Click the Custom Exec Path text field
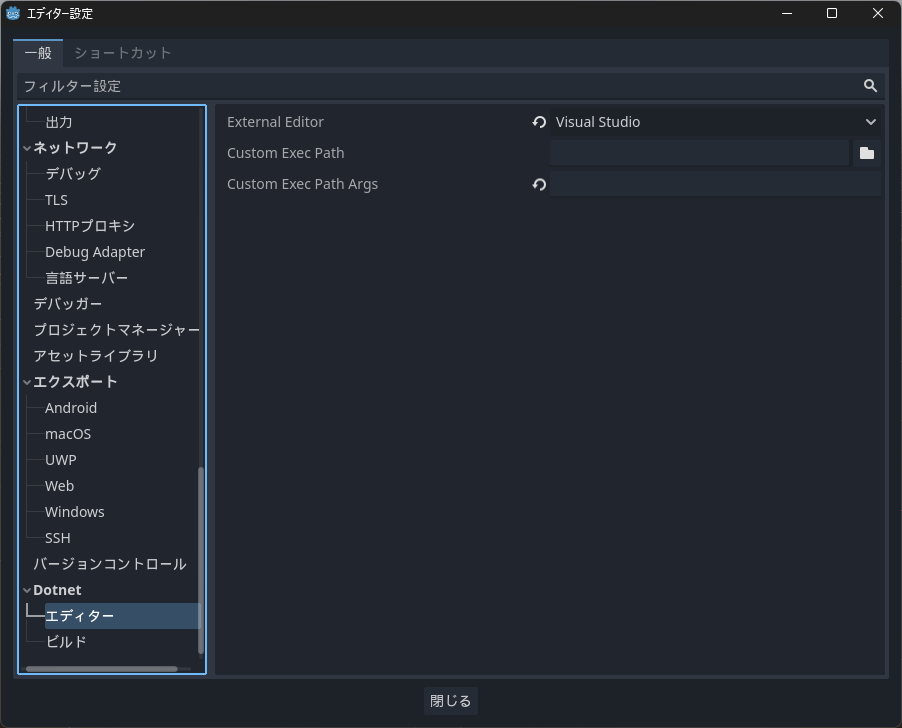 tap(699, 153)
